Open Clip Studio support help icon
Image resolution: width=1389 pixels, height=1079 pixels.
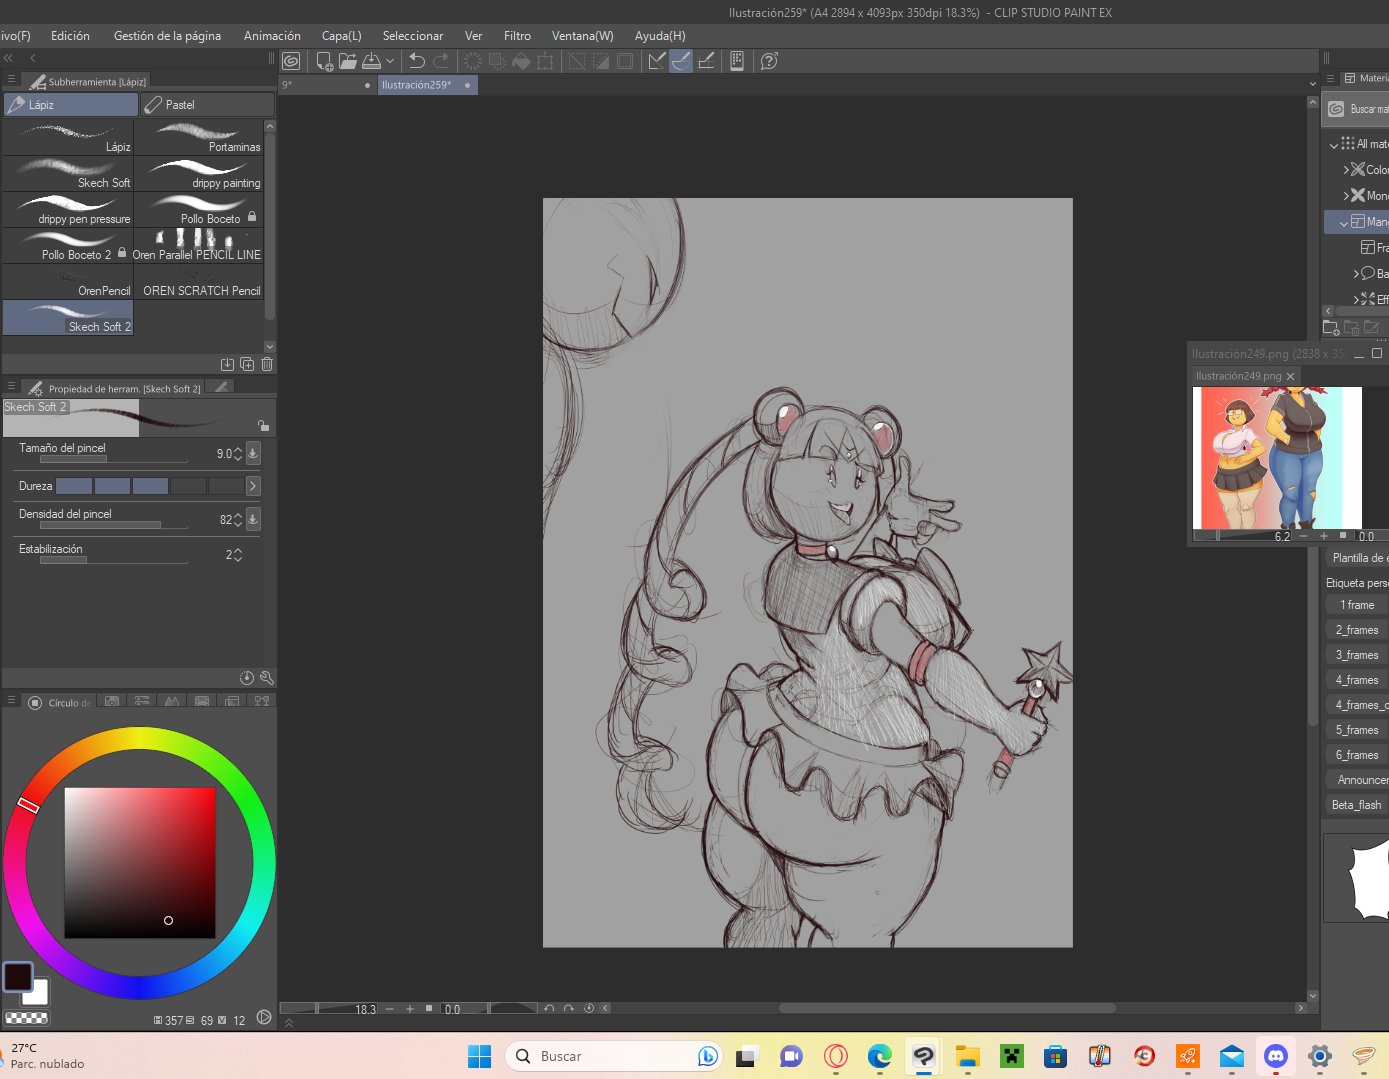coord(769,61)
